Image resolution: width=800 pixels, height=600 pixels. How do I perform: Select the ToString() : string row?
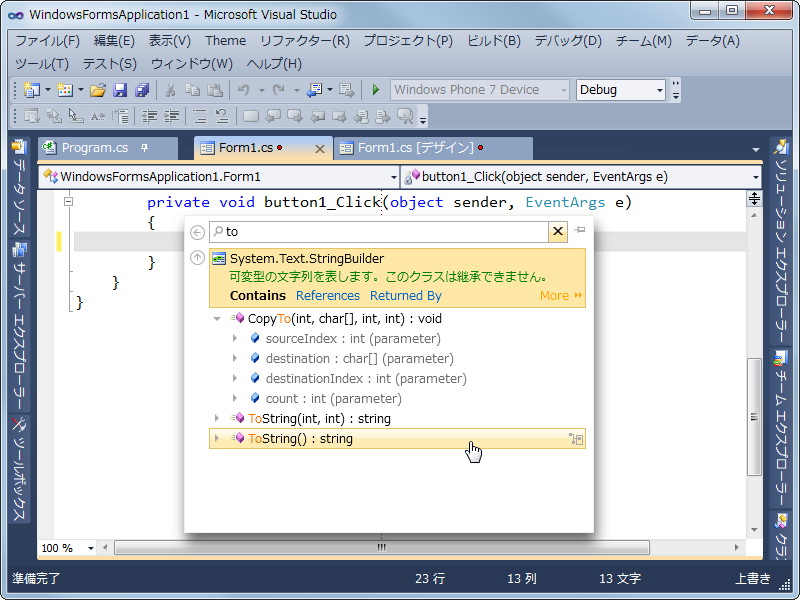pyautogui.click(x=397, y=439)
